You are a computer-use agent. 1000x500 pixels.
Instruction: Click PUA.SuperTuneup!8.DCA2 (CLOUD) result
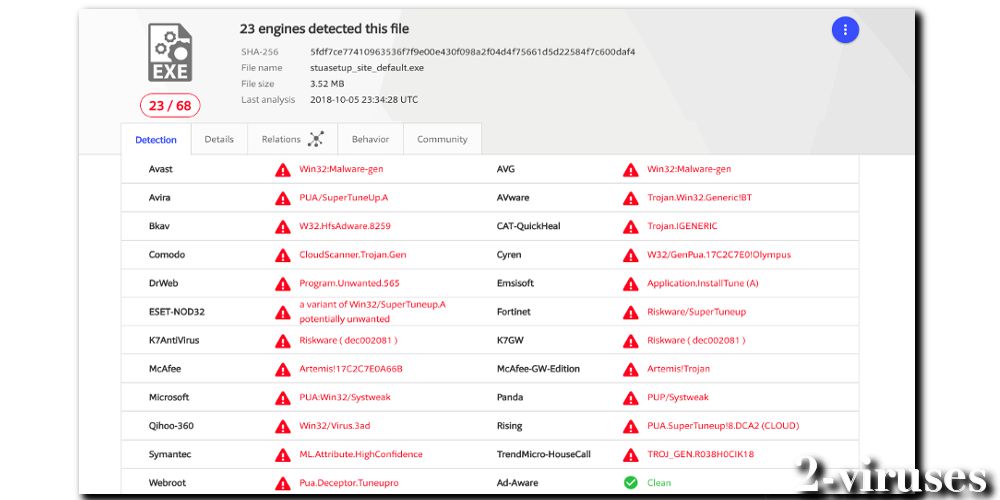tap(723, 425)
